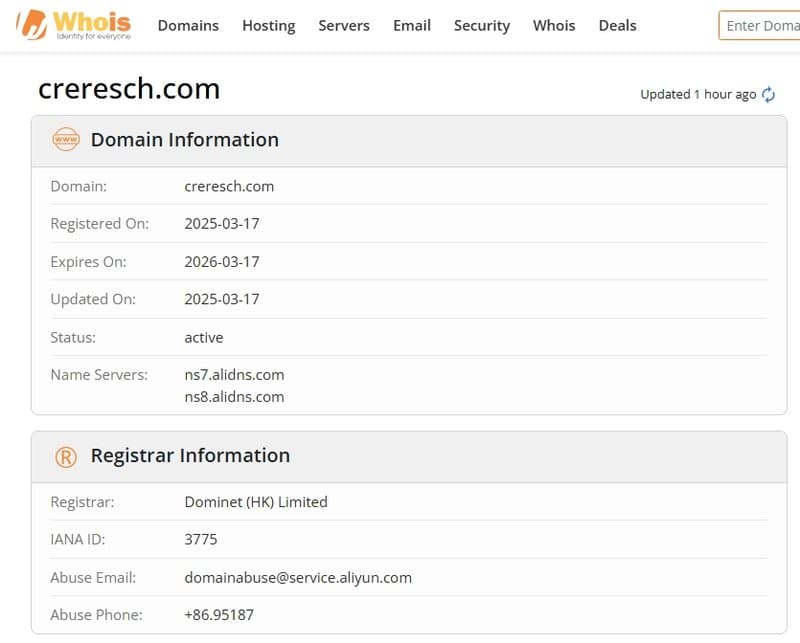Screen dimensions: 800x643
Task: Select abuse email domainabuse@service.aliyun.com
Action: tap(298, 578)
